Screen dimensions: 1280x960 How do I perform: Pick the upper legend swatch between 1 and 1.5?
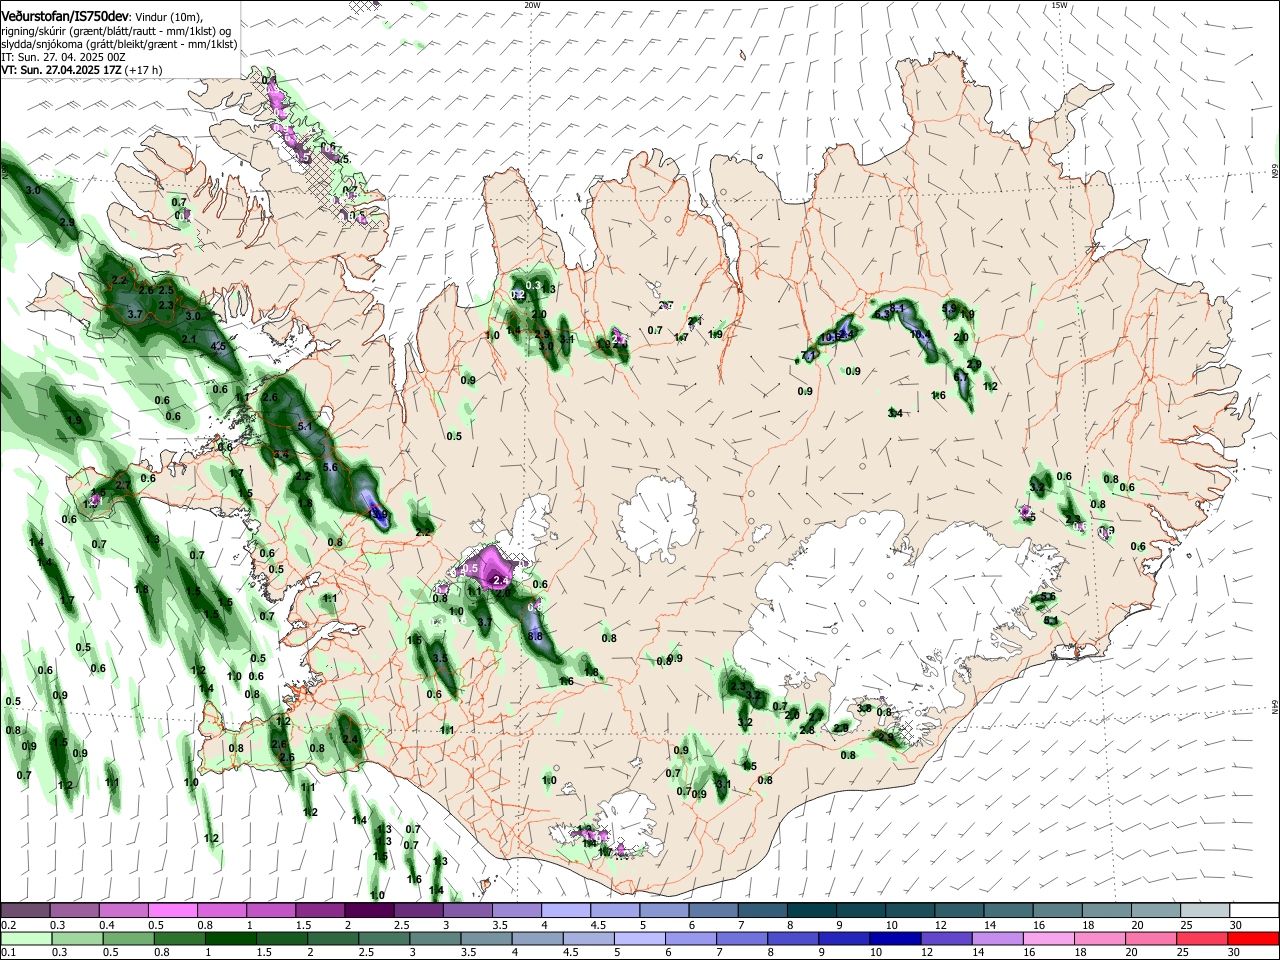tap(270, 910)
